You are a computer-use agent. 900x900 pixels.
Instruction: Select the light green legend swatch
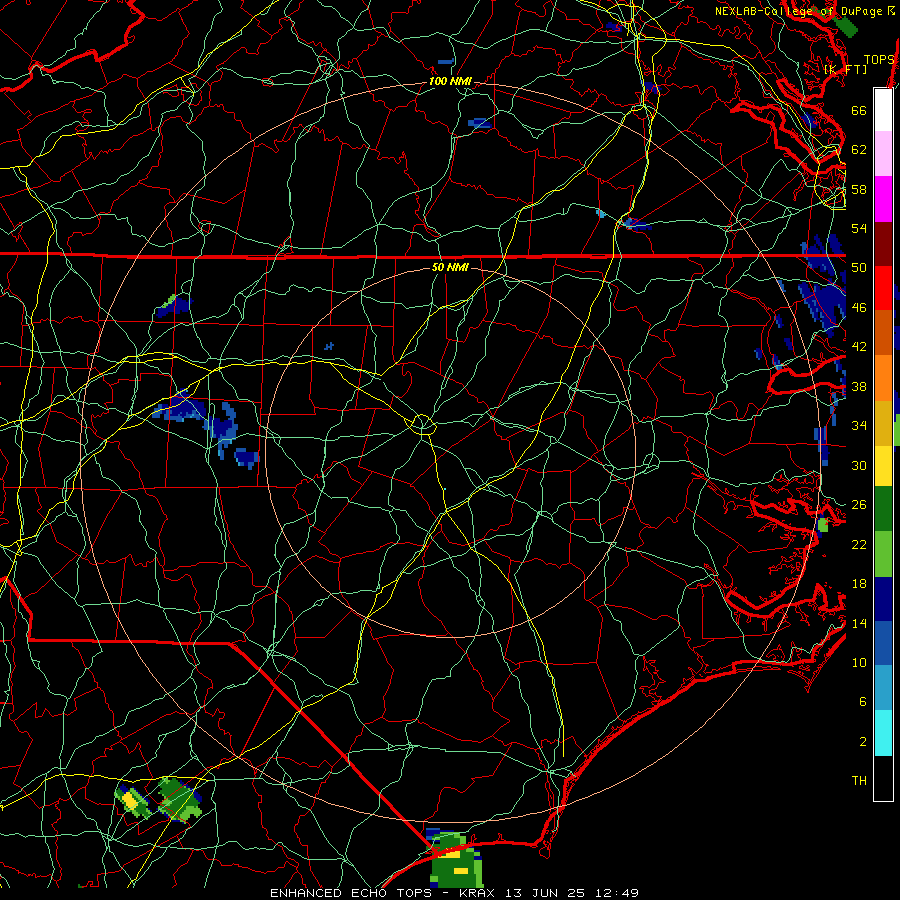tap(883, 554)
